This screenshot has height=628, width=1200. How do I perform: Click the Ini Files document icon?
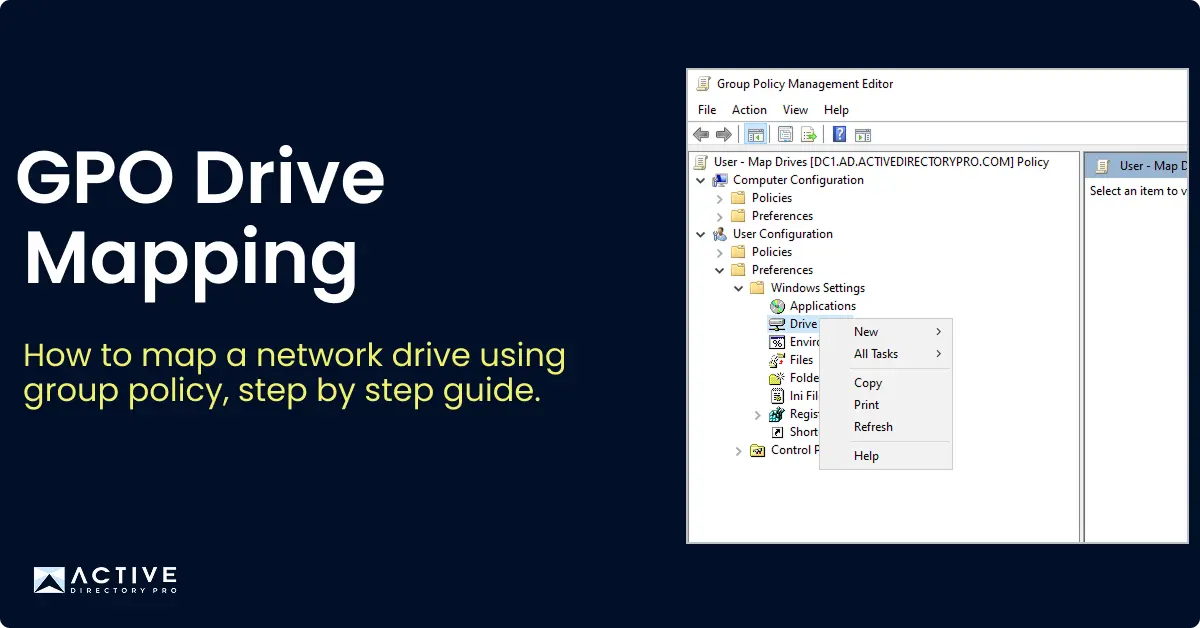pos(777,396)
